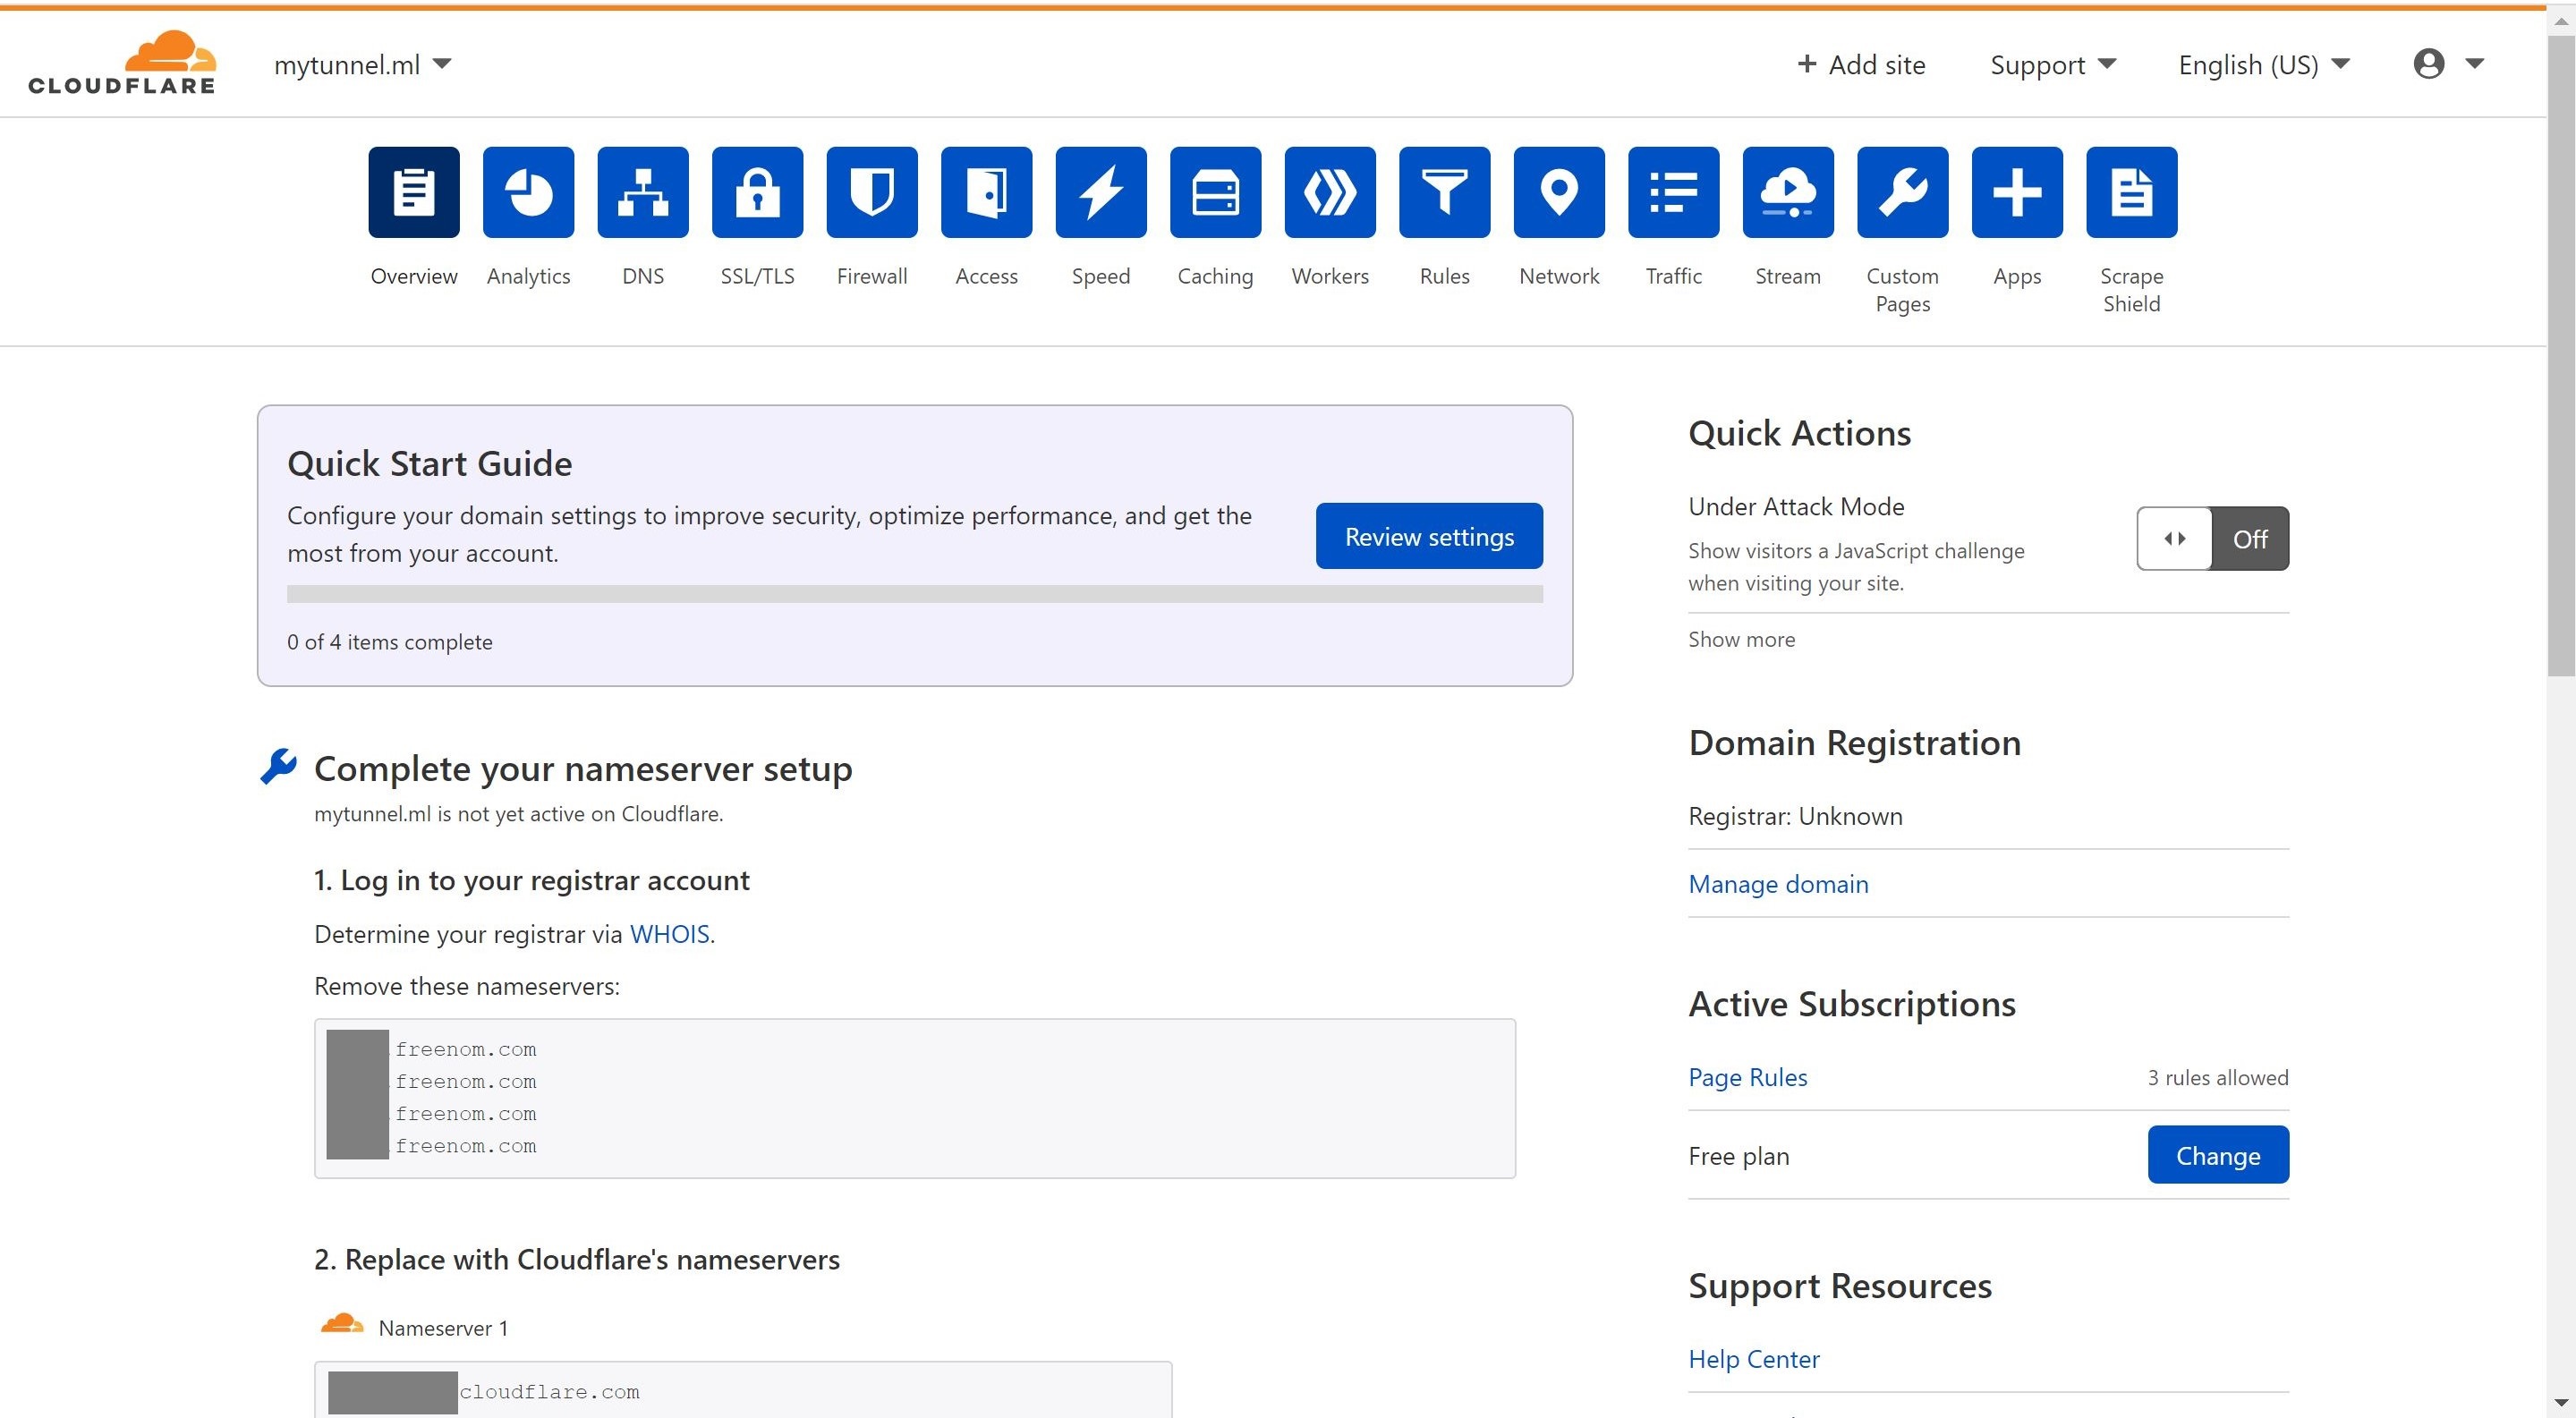
Task: Open the Apps plus icon
Action: (2017, 192)
